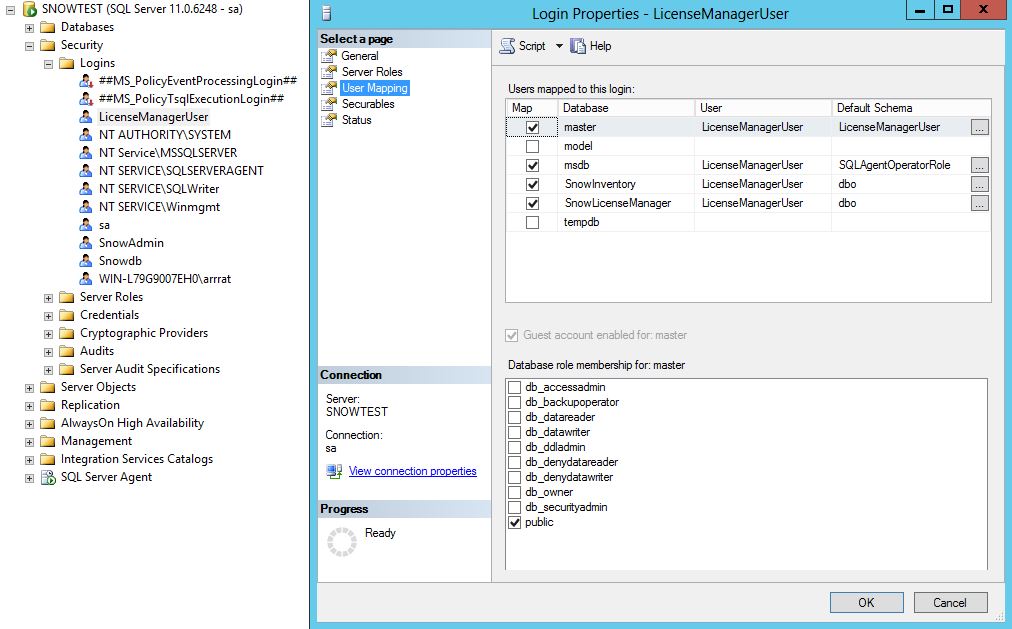Expand the AlwaysOn High Availability node
The width and height of the screenshot is (1012, 629).
29,424
